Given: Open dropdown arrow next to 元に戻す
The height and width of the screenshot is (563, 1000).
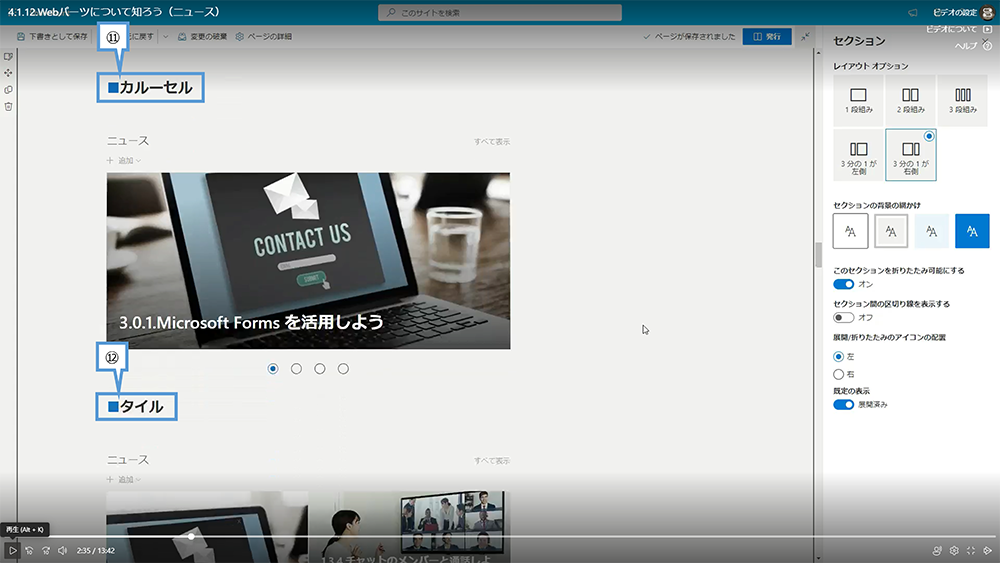Looking at the screenshot, I should 165,37.
